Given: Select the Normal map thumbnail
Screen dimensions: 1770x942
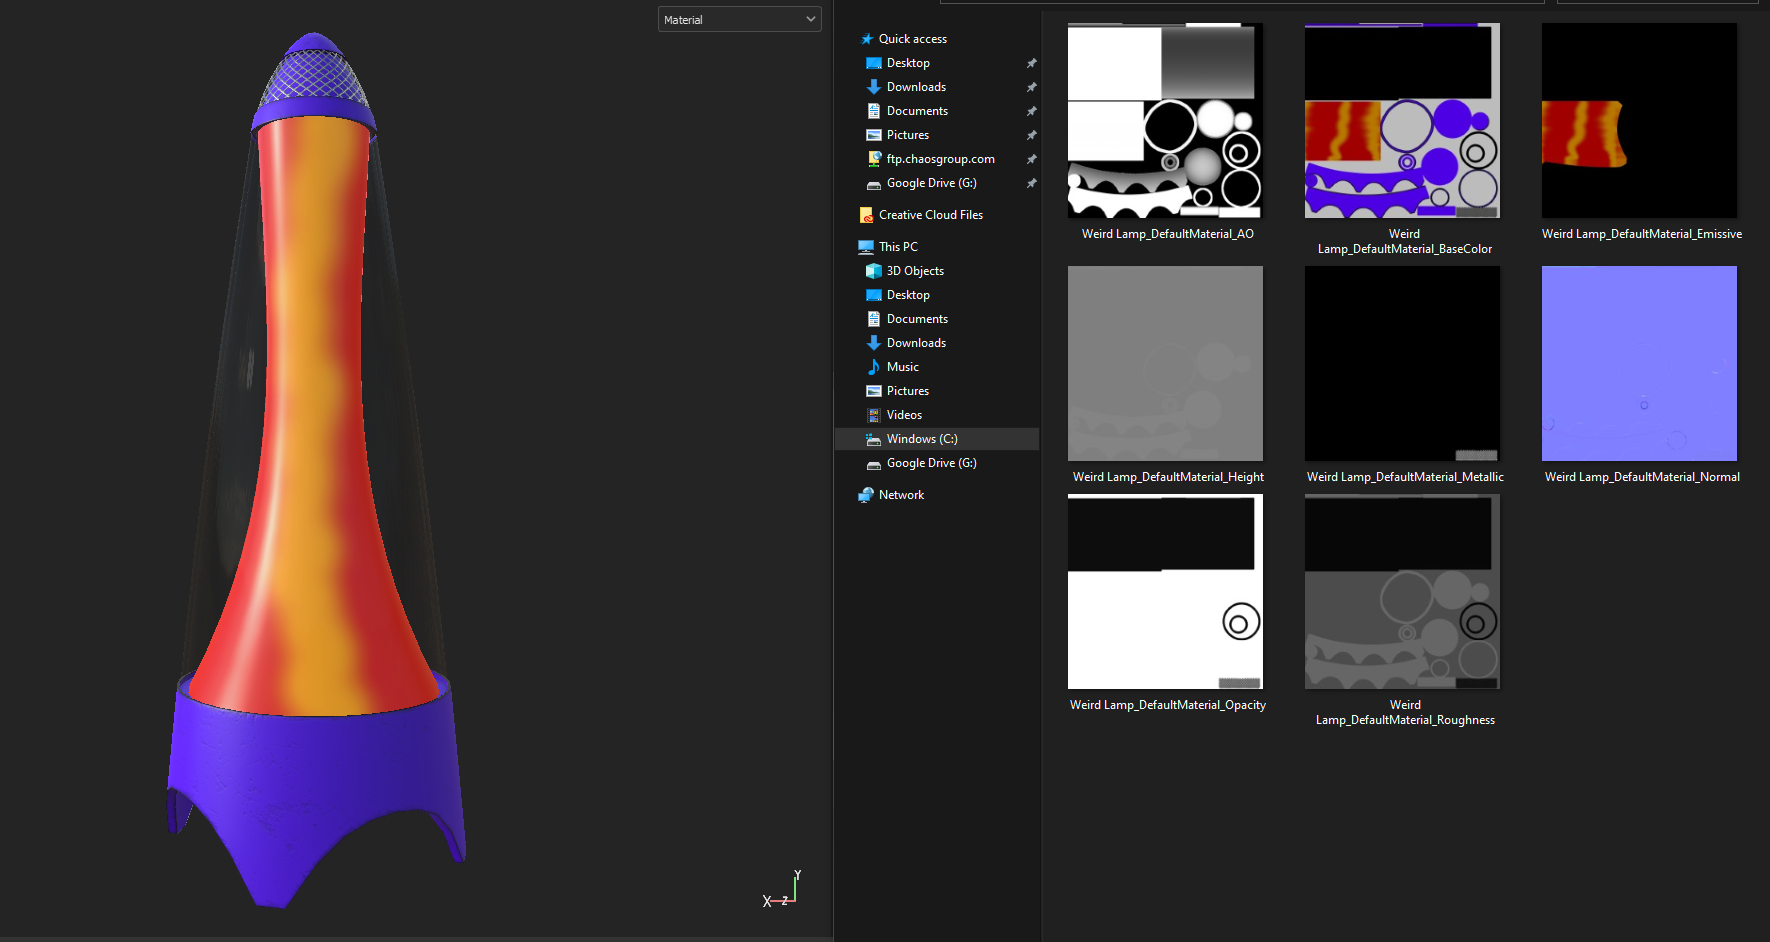Looking at the screenshot, I should (x=1639, y=364).
